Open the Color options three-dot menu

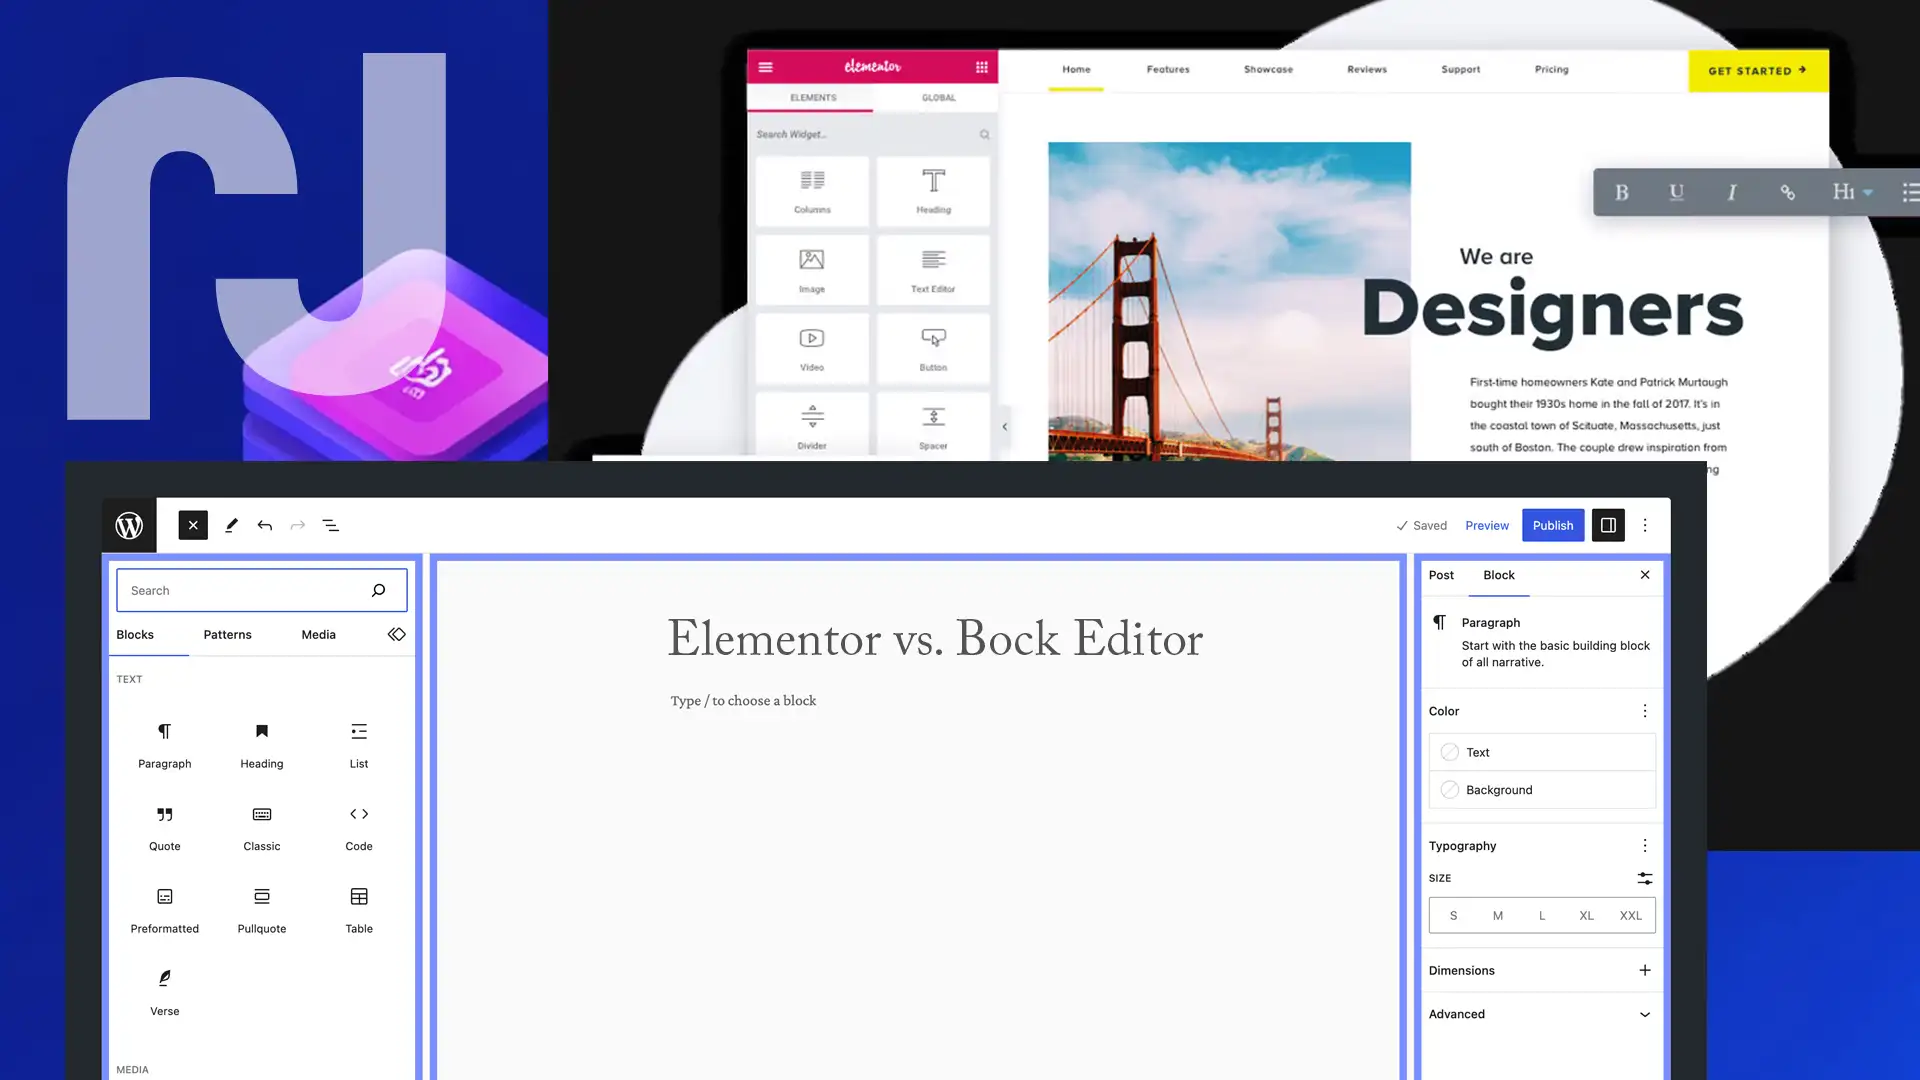pos(1645,711)
